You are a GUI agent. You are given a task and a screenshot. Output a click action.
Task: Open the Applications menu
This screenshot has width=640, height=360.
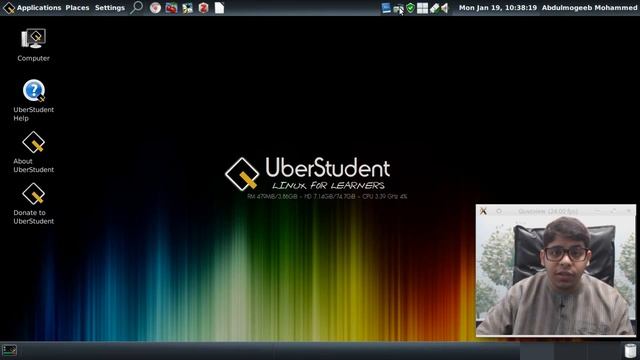point(39,8)
